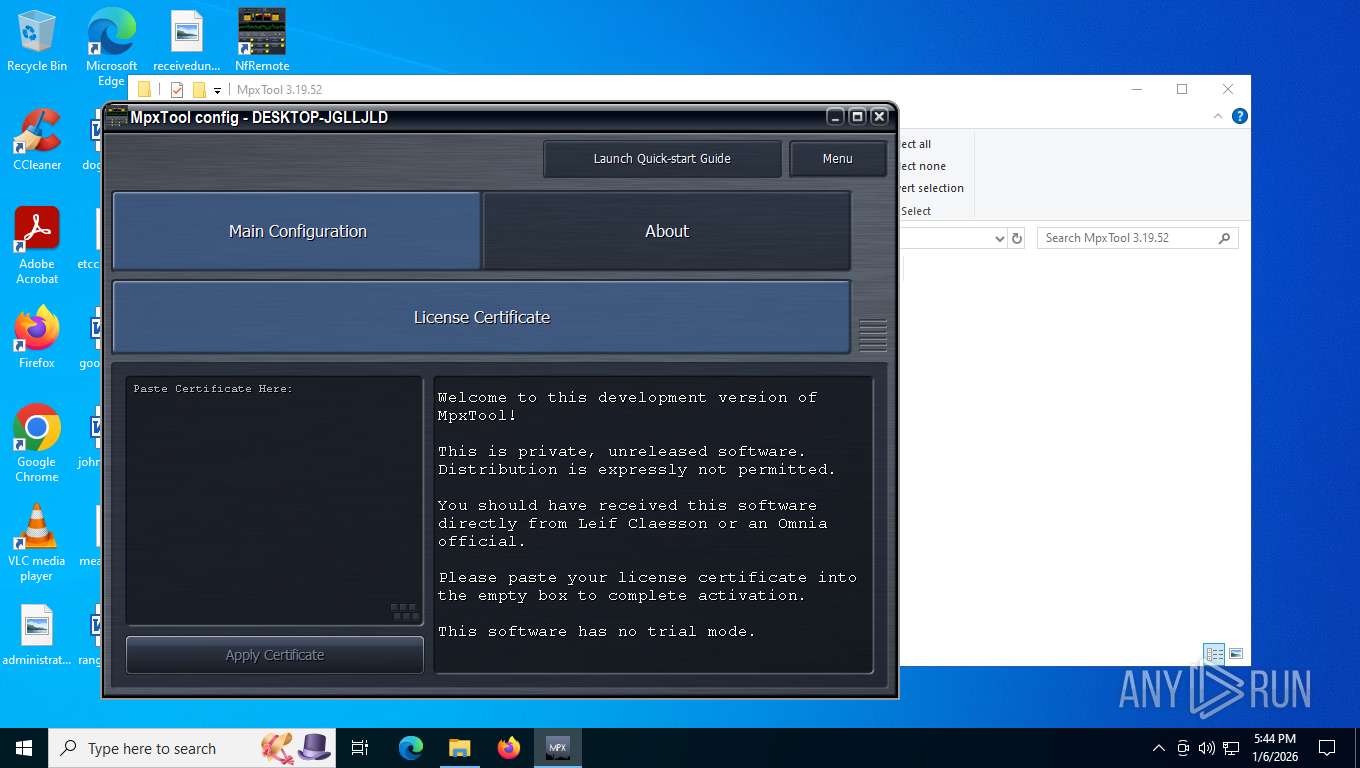Open the Explorer address bar history dropdown
Image resolution: width=1360 pixels, height=768 pixels.
(x=1000, y=238)
